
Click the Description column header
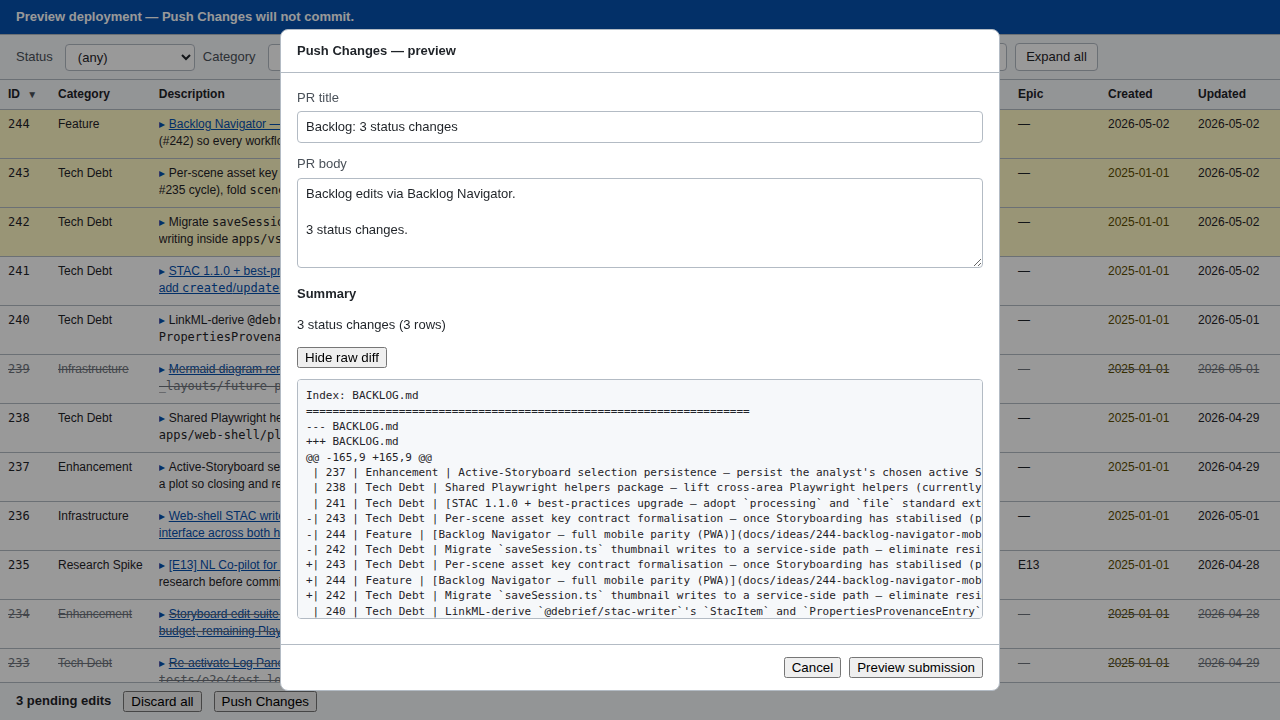tap(192, 94)
